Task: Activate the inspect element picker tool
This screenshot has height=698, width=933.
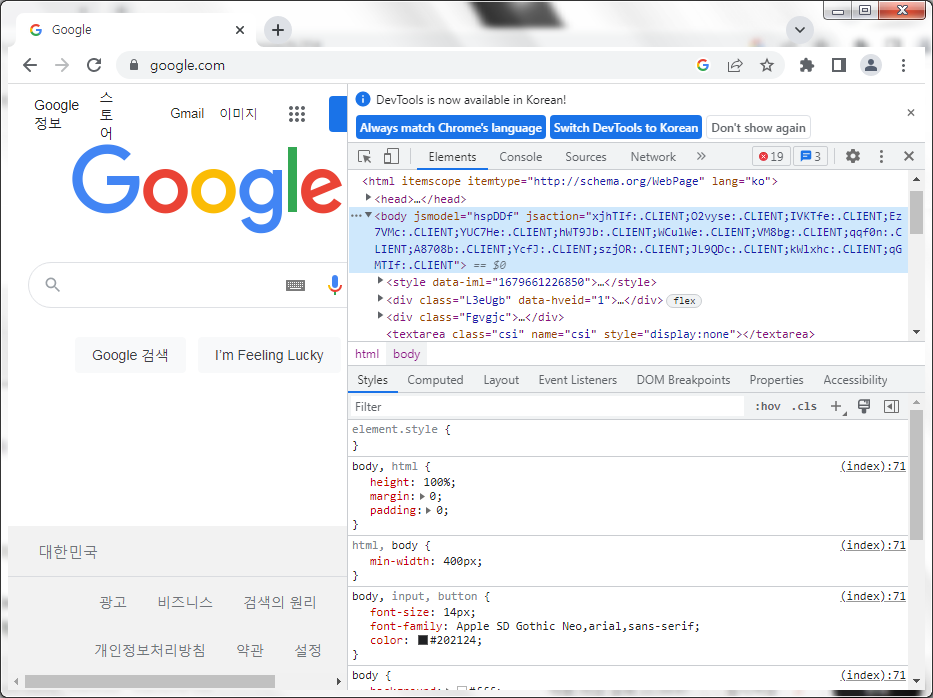Action: [365, 156]
